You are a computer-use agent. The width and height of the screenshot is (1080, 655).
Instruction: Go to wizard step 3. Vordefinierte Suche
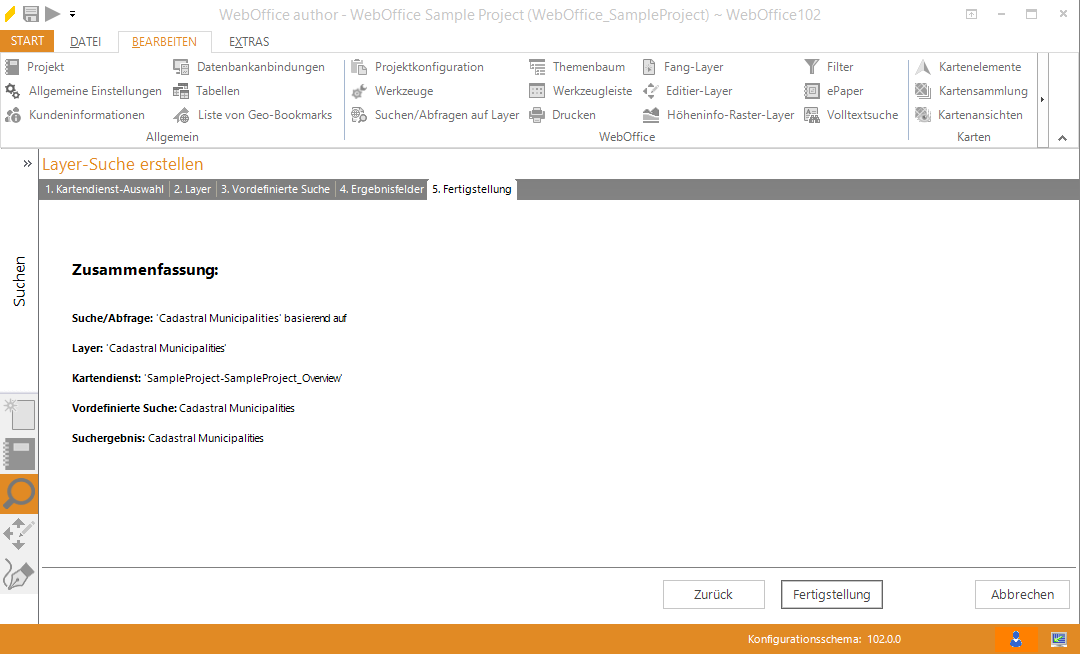click(275, 189)
